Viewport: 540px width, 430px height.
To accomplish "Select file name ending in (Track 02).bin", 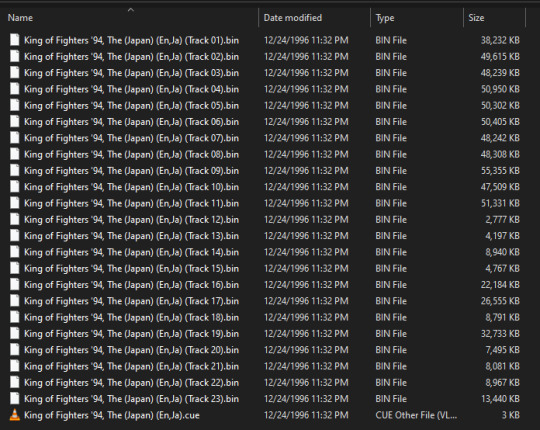I will [x=131, y=56].
